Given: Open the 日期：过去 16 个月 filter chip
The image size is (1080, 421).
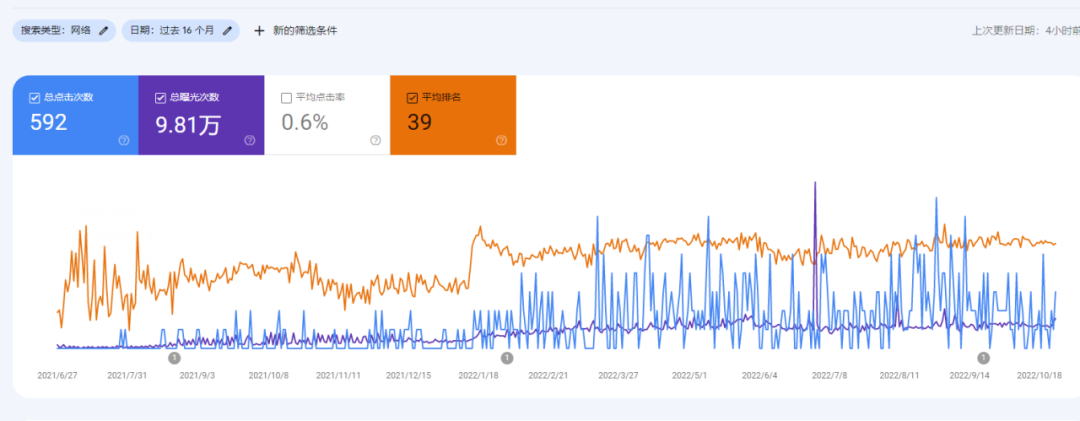Looking at the screenshot, I should [172, 31].
